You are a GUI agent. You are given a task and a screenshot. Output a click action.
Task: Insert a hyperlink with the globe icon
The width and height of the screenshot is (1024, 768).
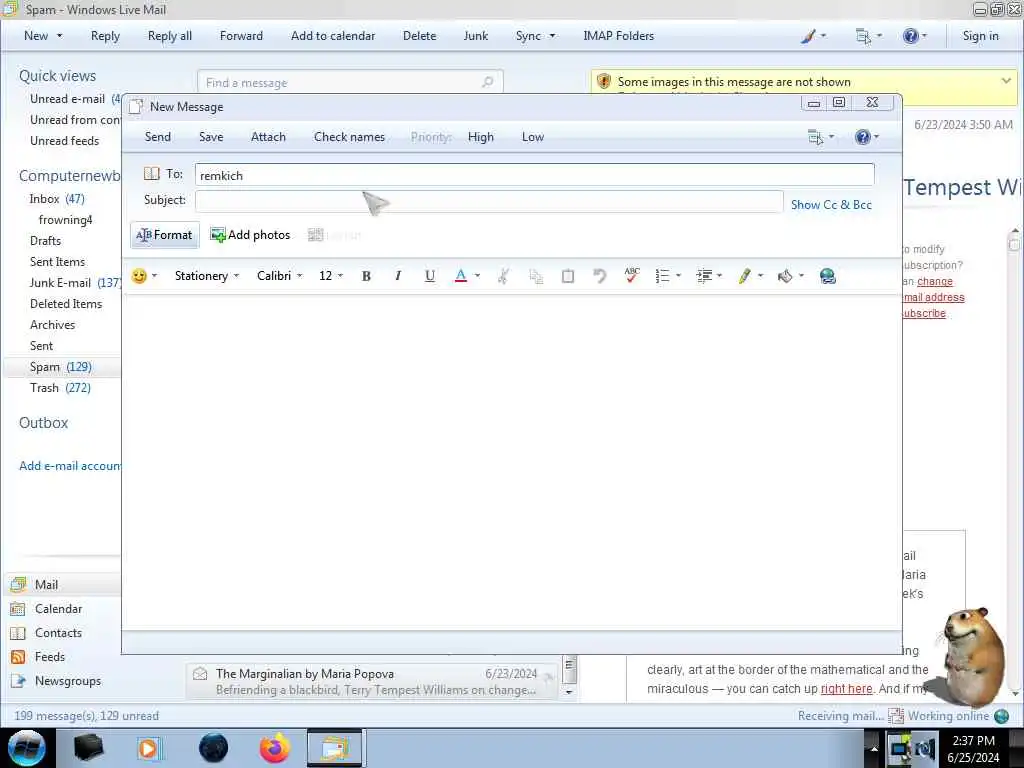[x=827, y=276]
